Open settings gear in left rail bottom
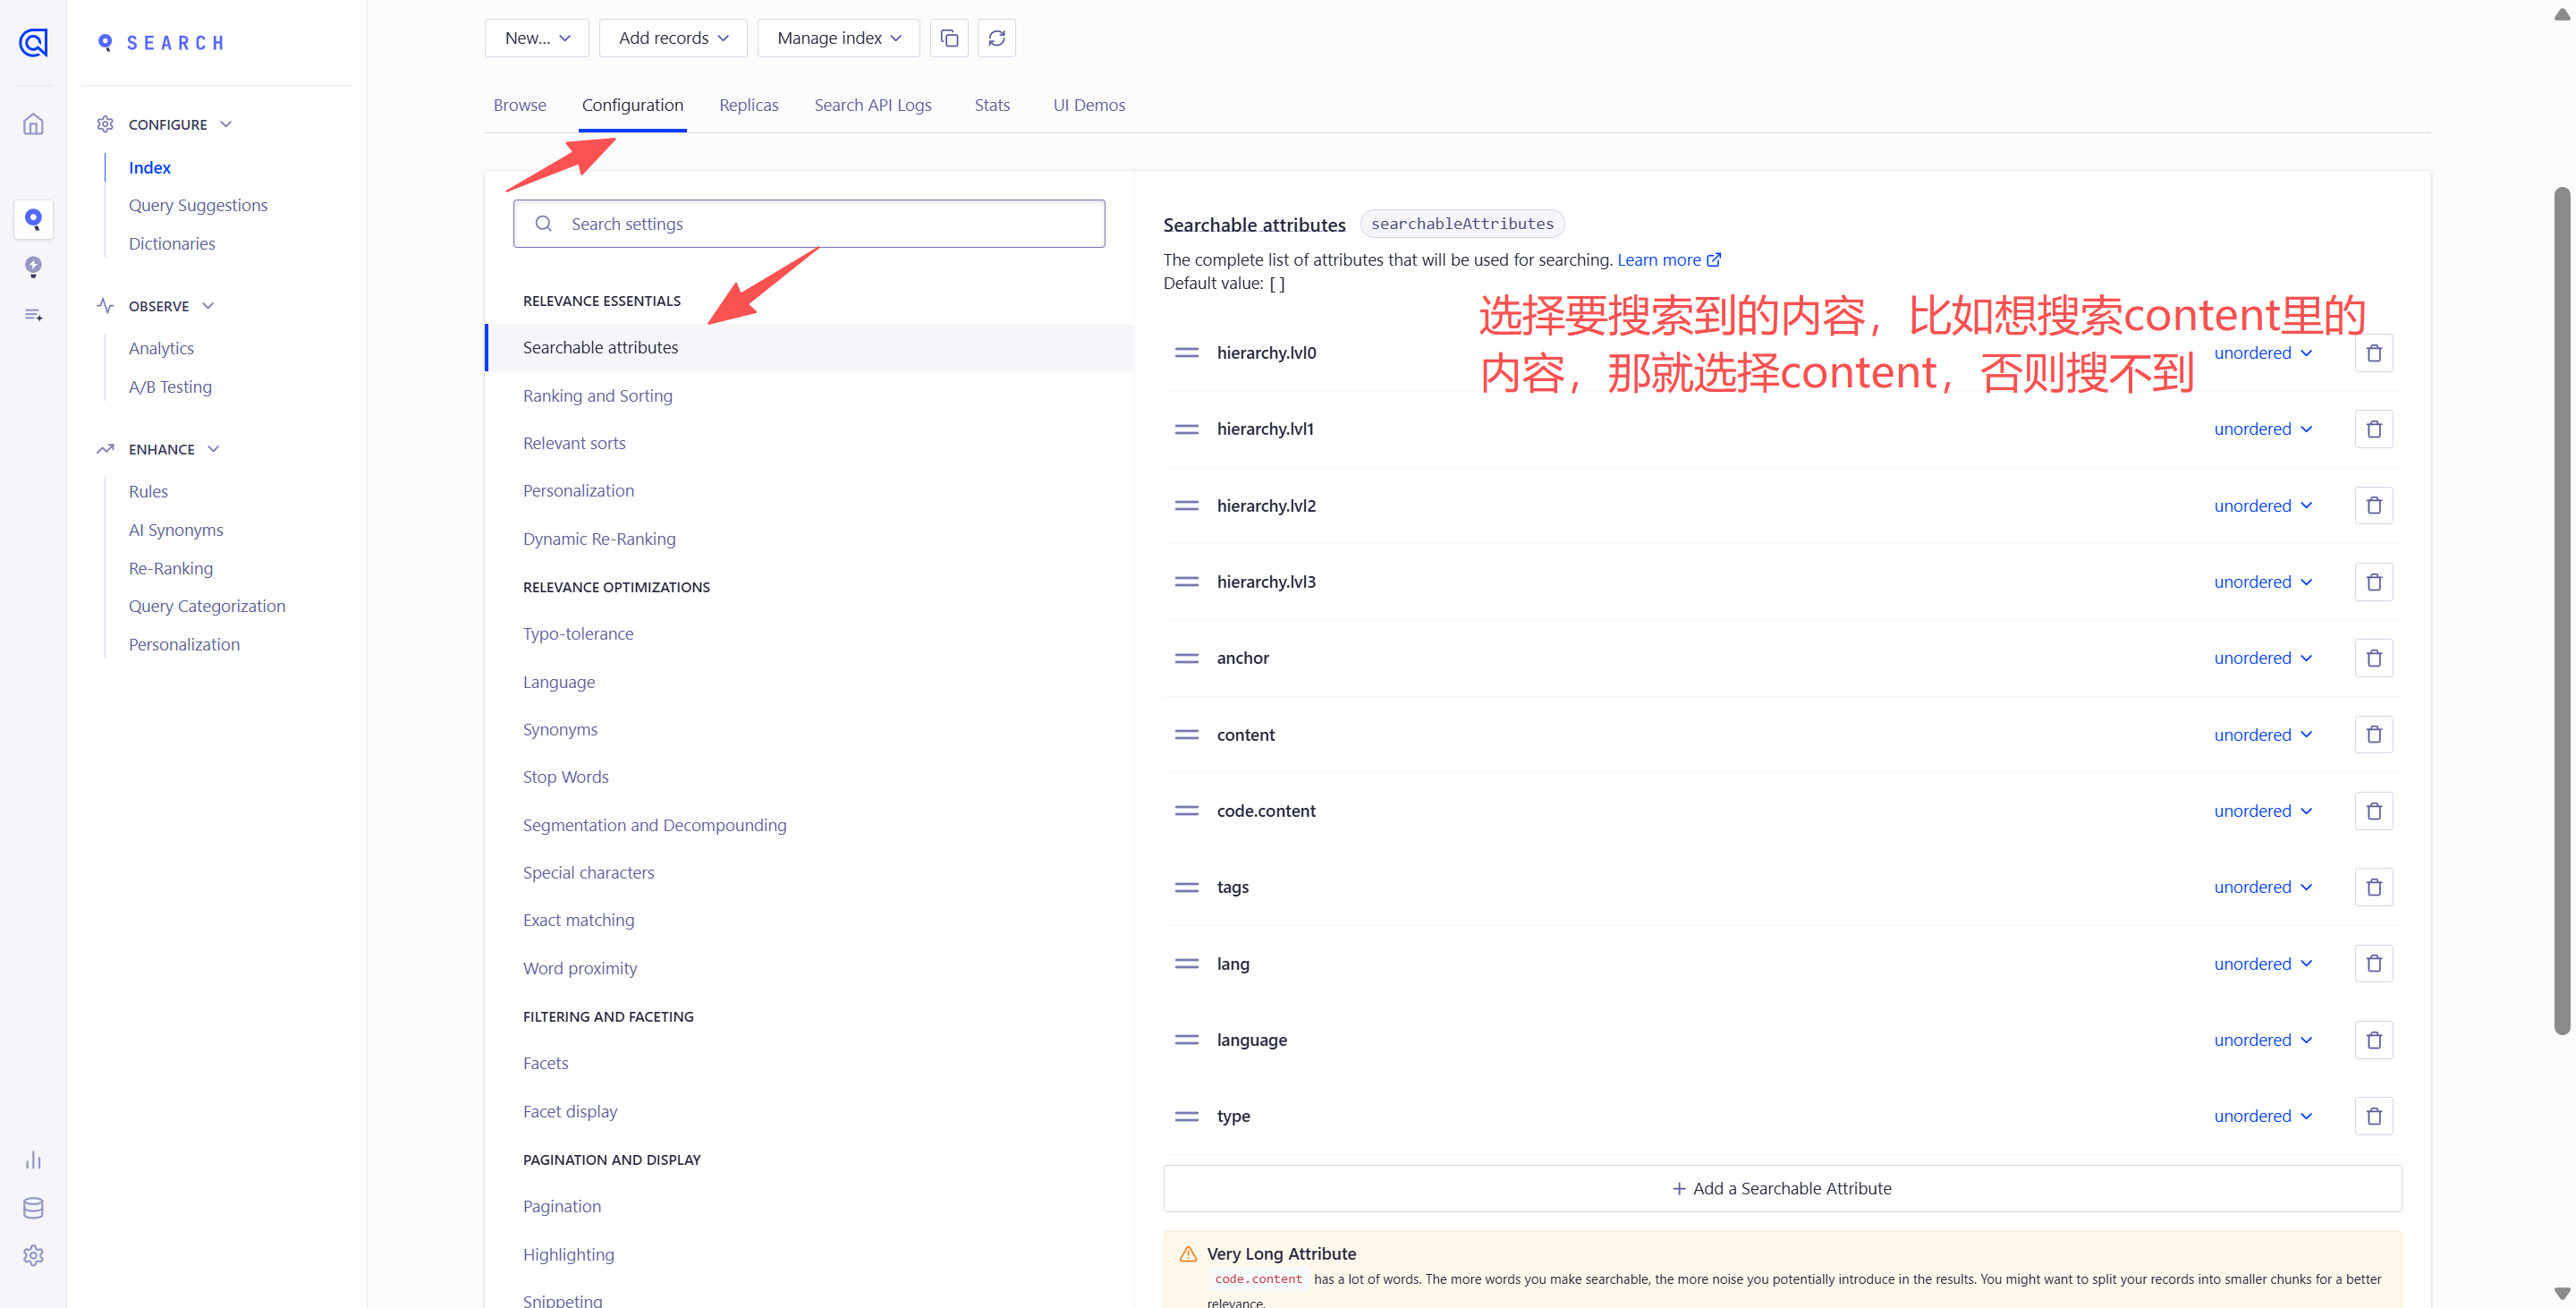 point(33,1256)
